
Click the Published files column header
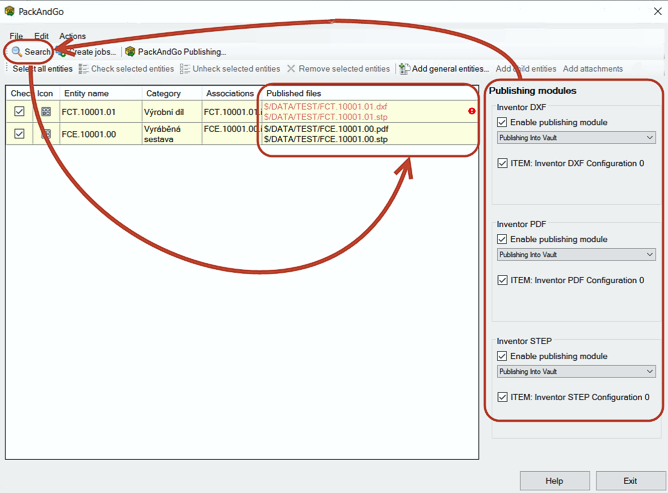coord(370,93)
